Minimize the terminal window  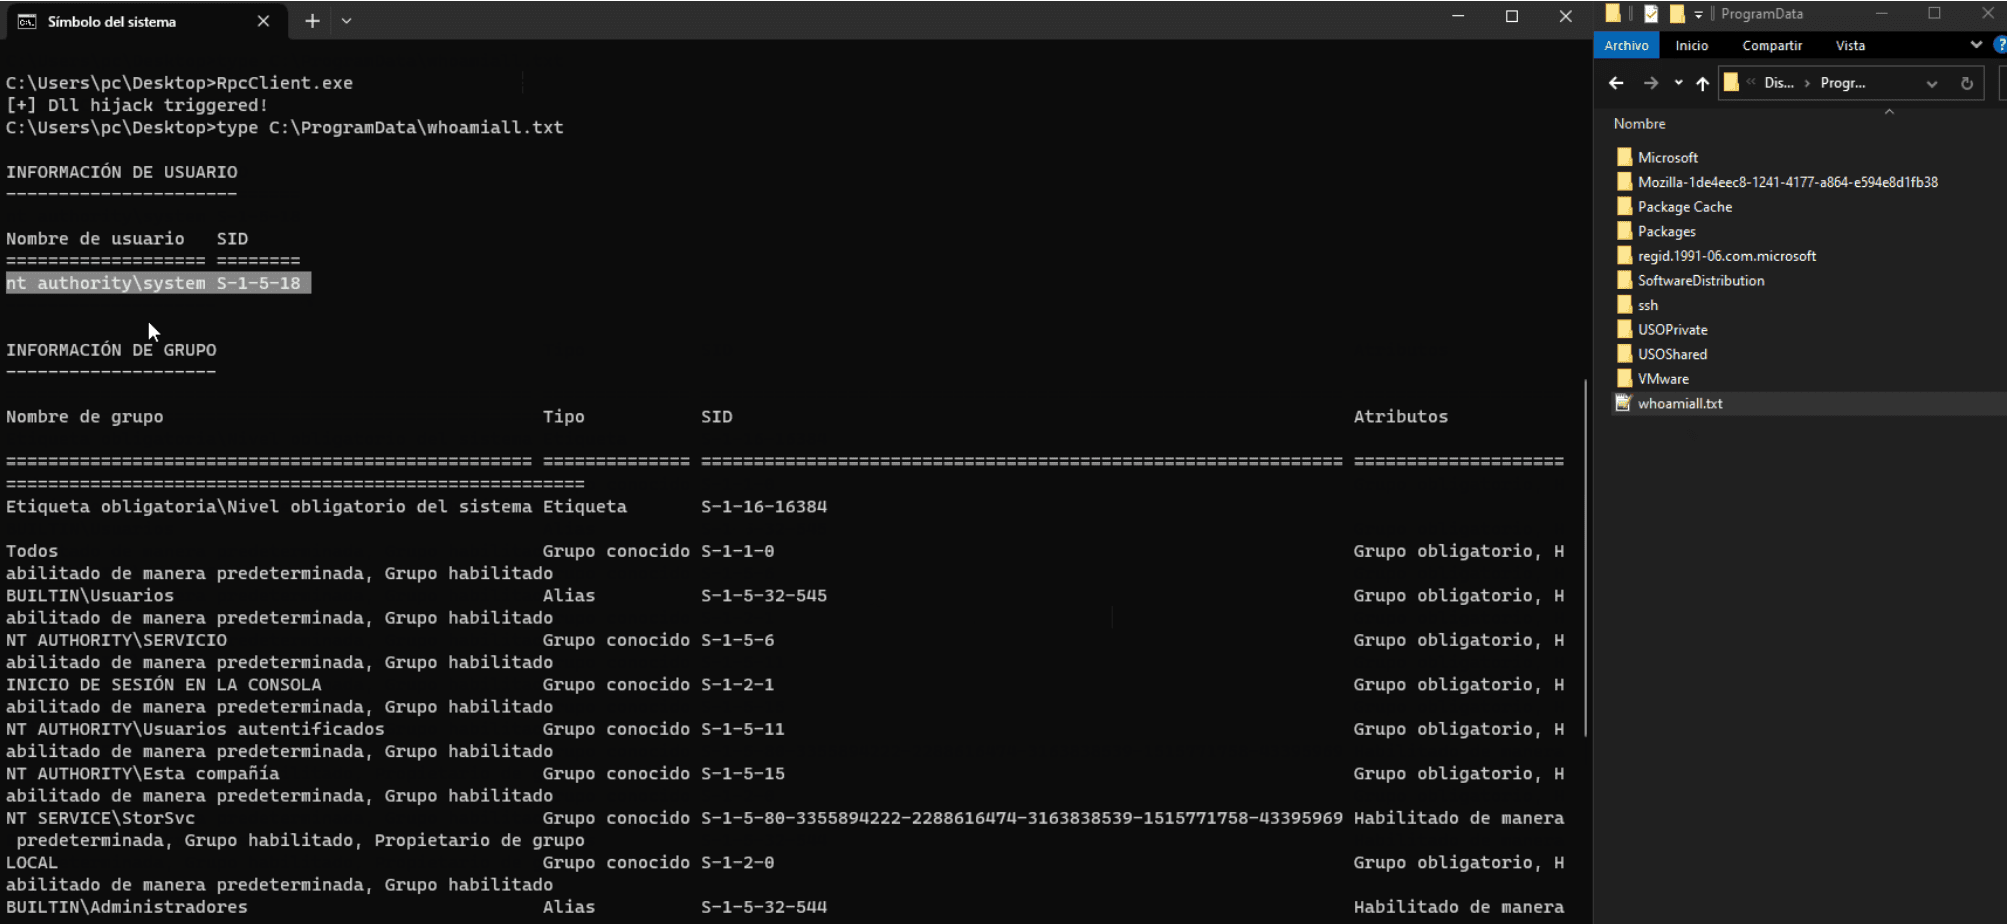1458,16
